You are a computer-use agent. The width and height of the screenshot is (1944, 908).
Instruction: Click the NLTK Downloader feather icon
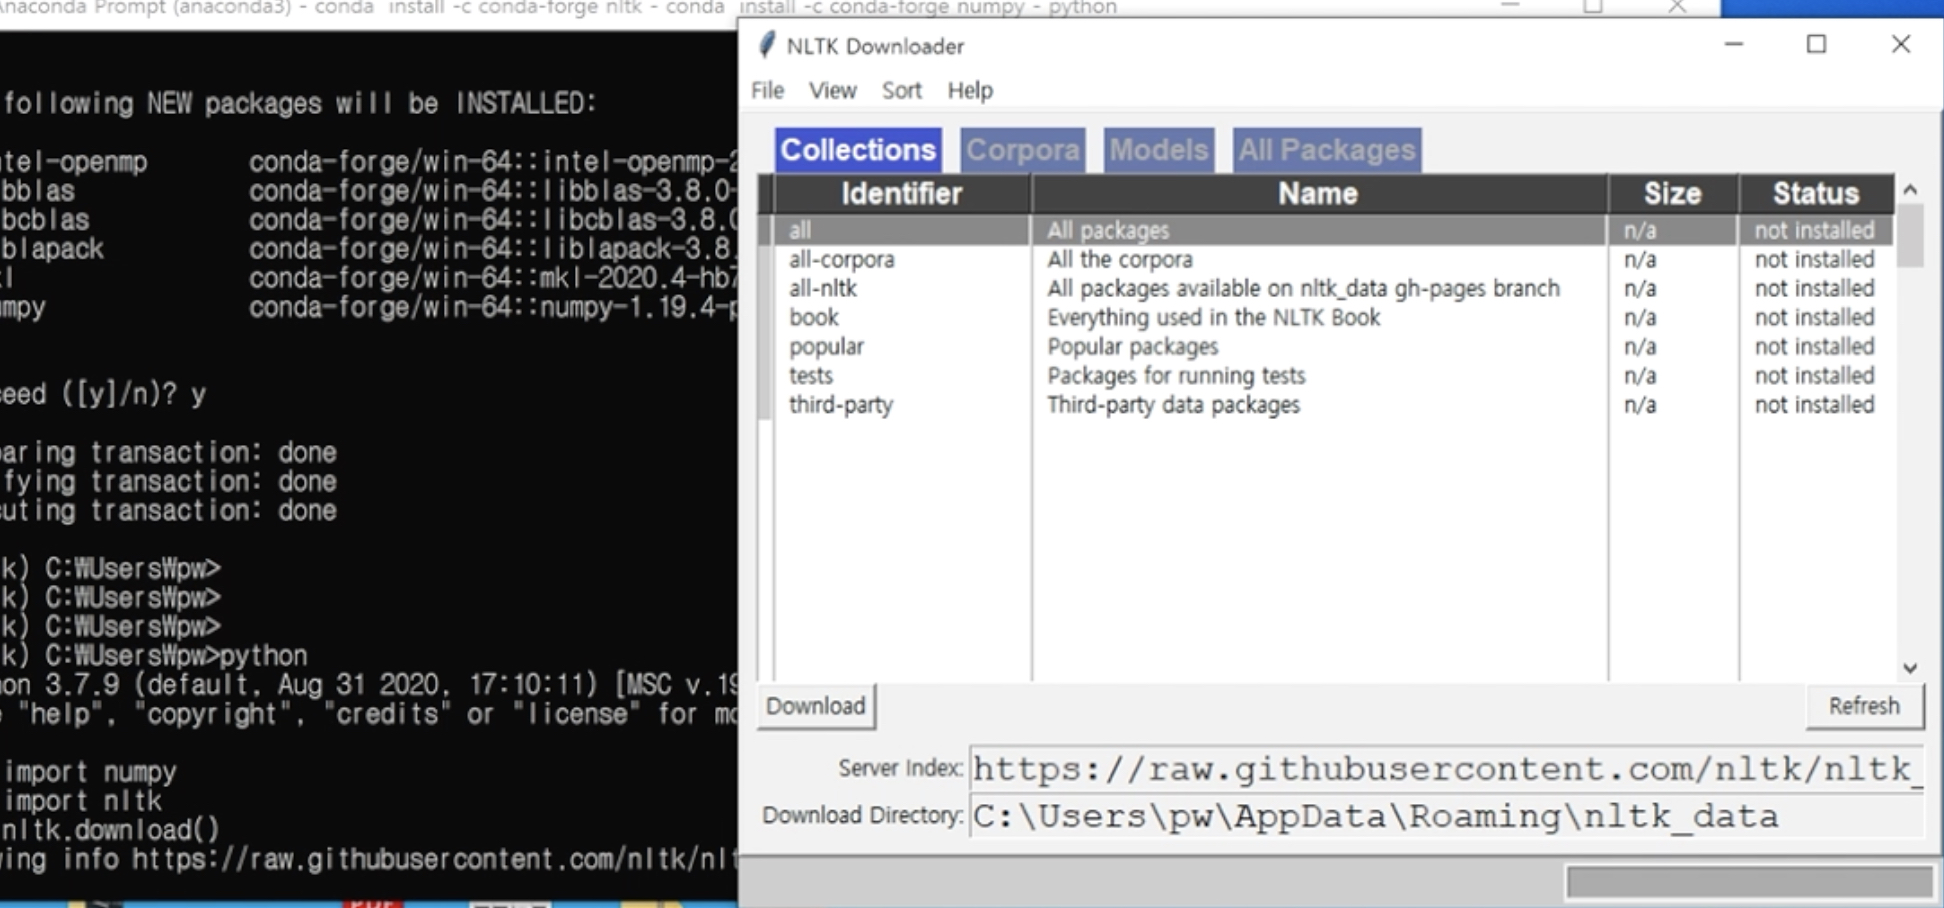[766, 45]
